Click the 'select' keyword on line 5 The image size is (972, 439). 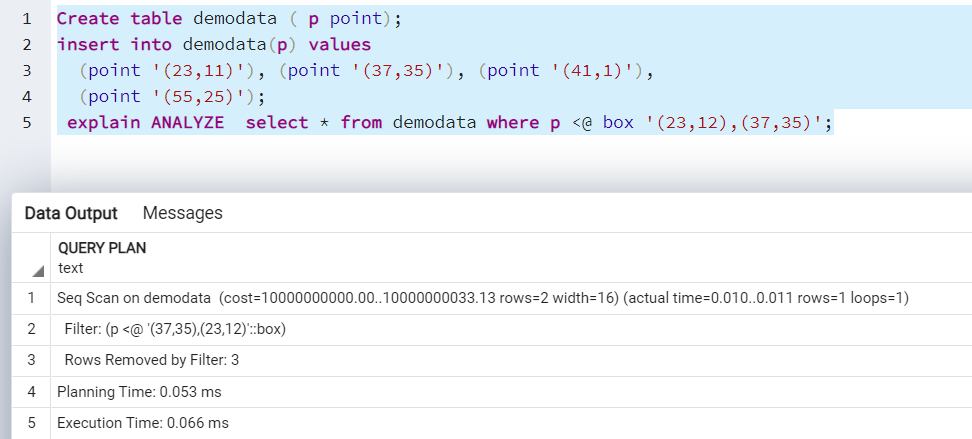(x=276, y=123)
